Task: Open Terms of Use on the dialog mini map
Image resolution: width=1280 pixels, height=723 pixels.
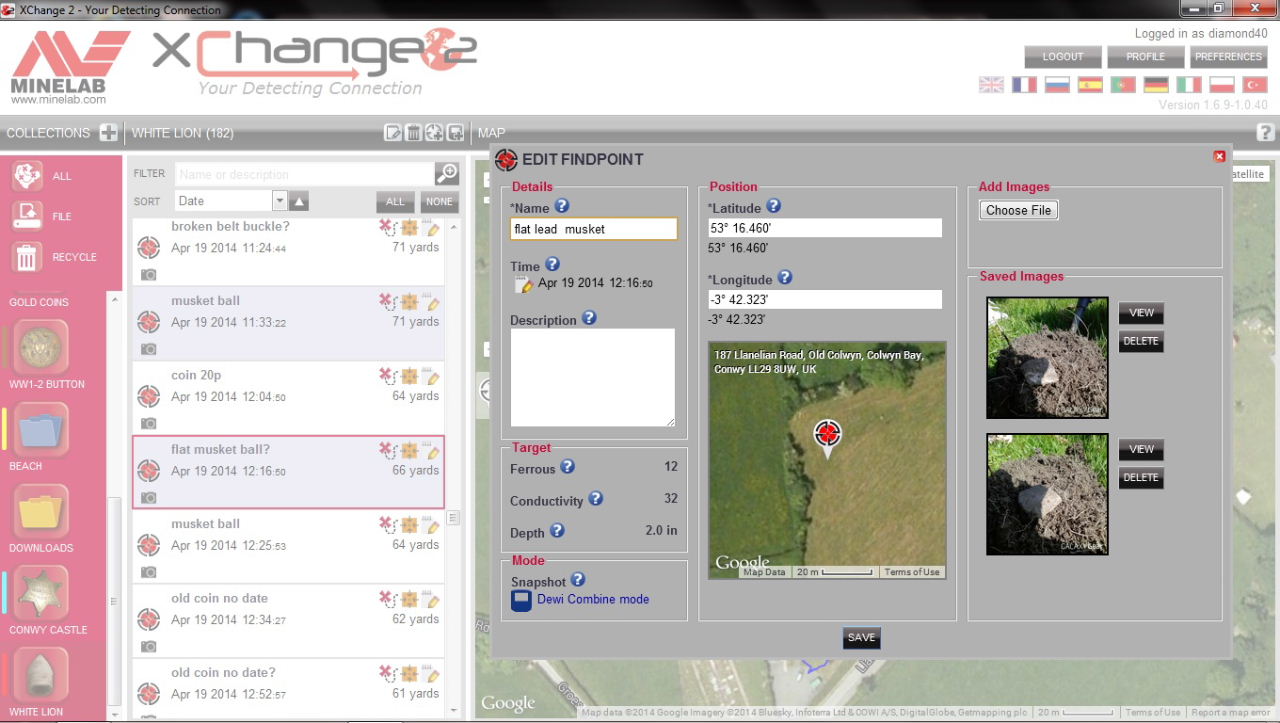Action: 912,572
